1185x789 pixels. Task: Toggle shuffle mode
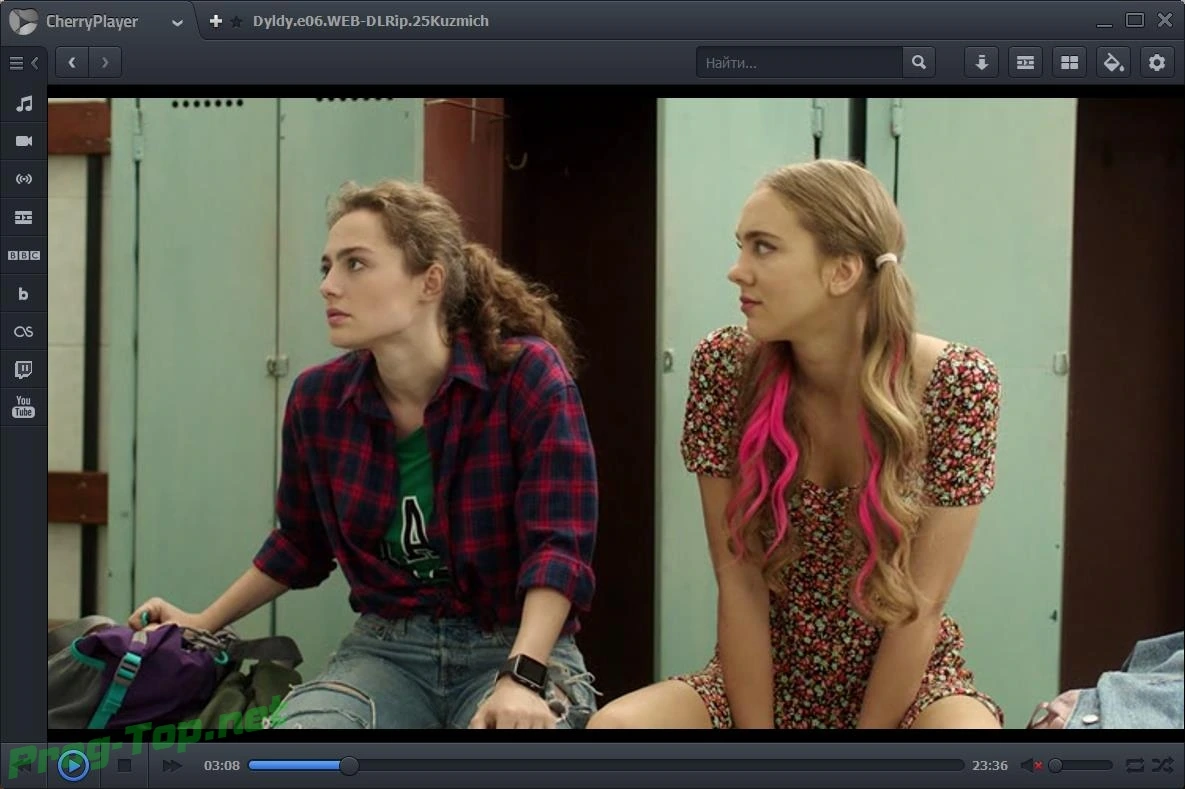pos(1162,766)
